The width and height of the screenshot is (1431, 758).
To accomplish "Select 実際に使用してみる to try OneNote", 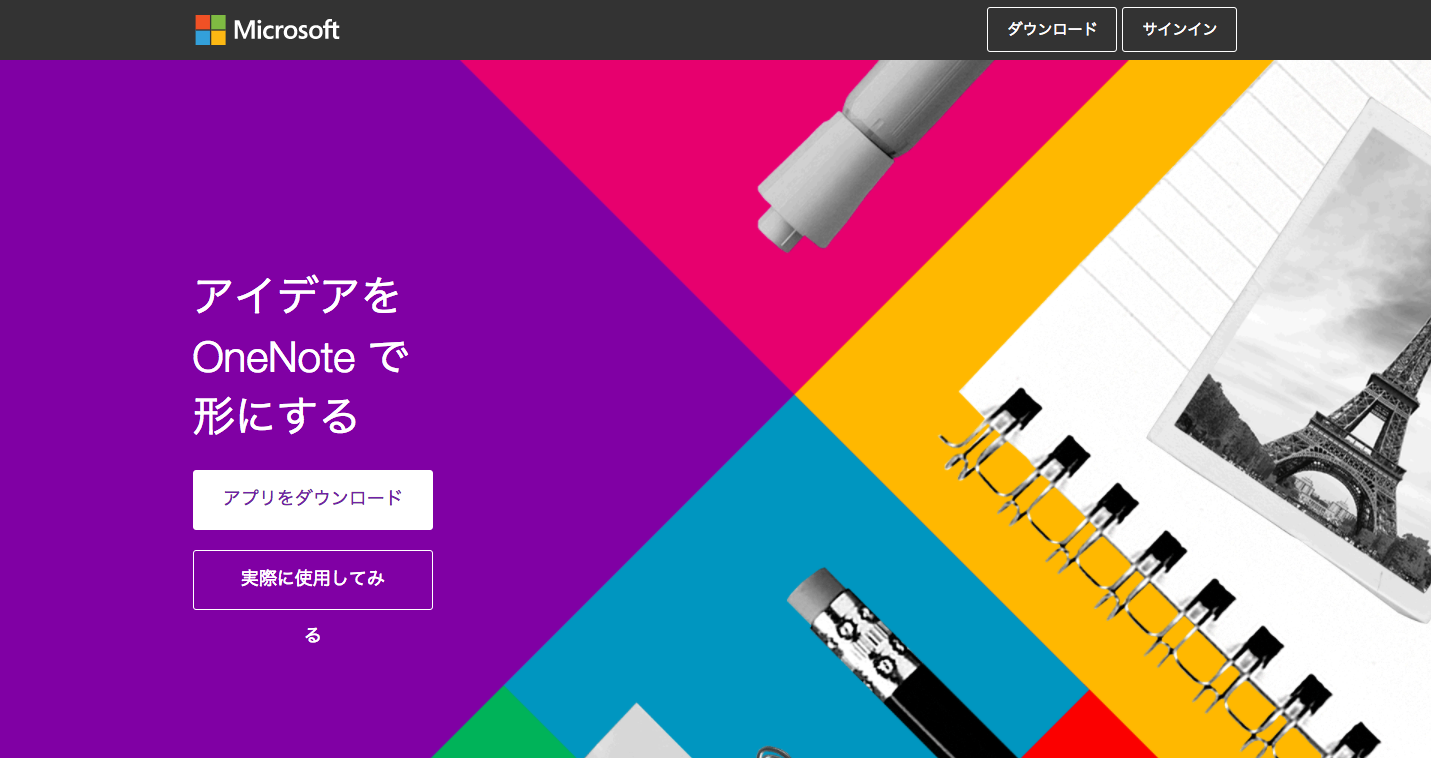I will (x=312, y=579).
